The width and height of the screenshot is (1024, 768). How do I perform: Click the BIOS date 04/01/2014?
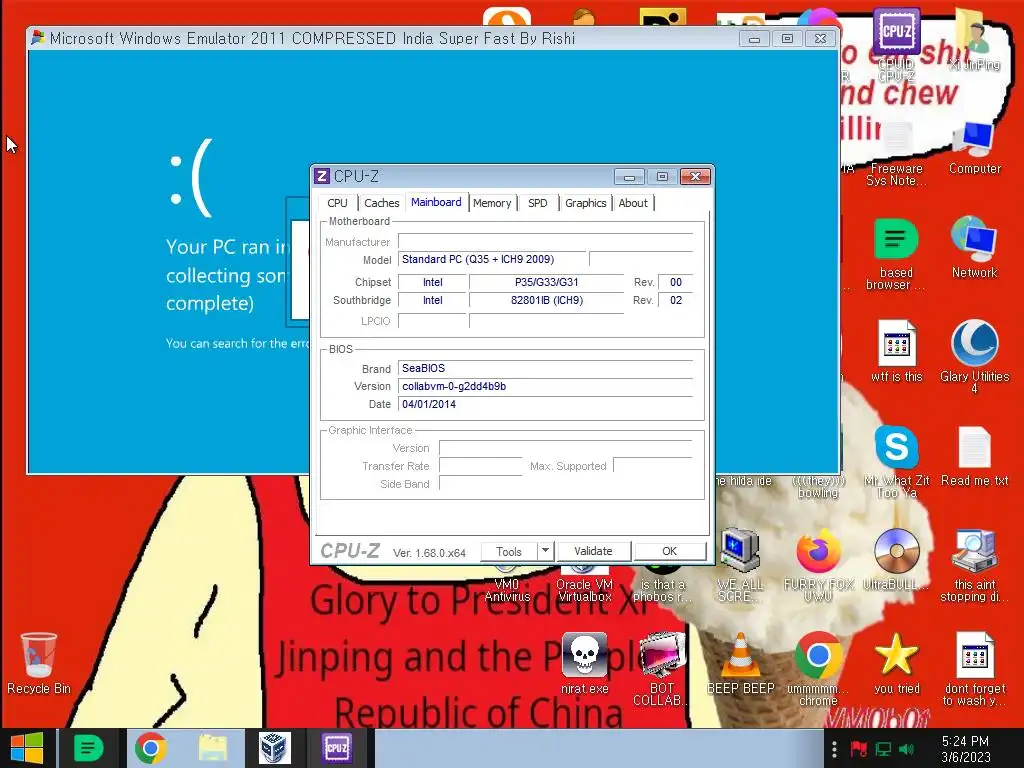coord(545,404)
